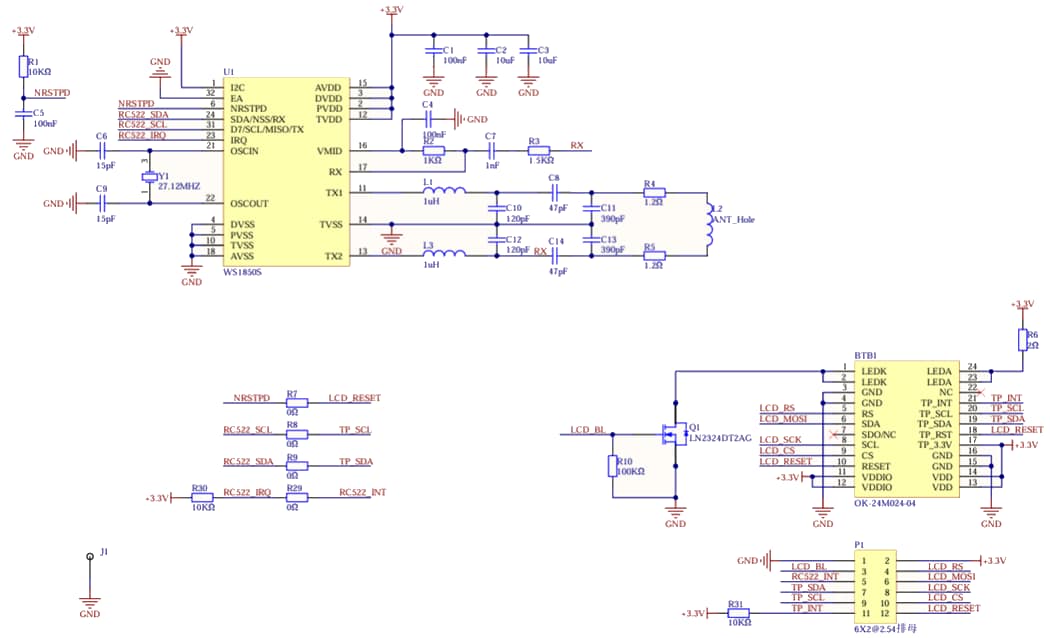Viewport: 1050px width, 638px height.
Task: Click the crystal oscillator Y1 27.12MHZ symbol
Action: tap(148, 175)
